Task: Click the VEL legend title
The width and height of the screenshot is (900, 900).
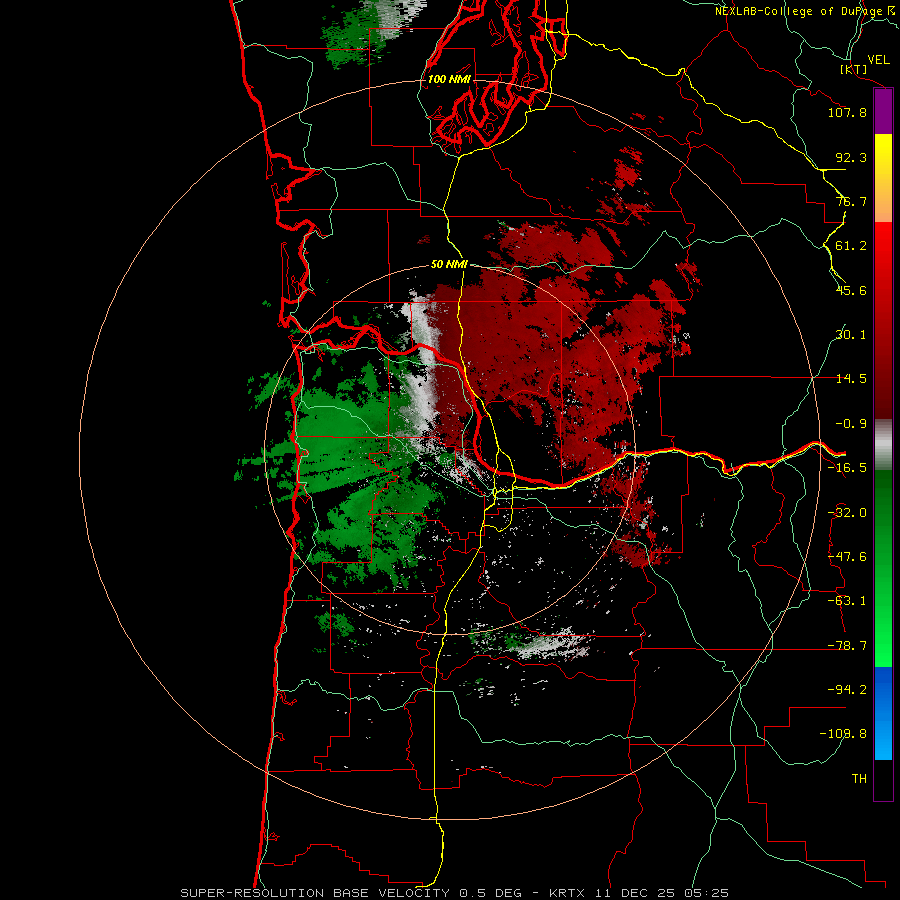Action: click(x=878, y=59)
